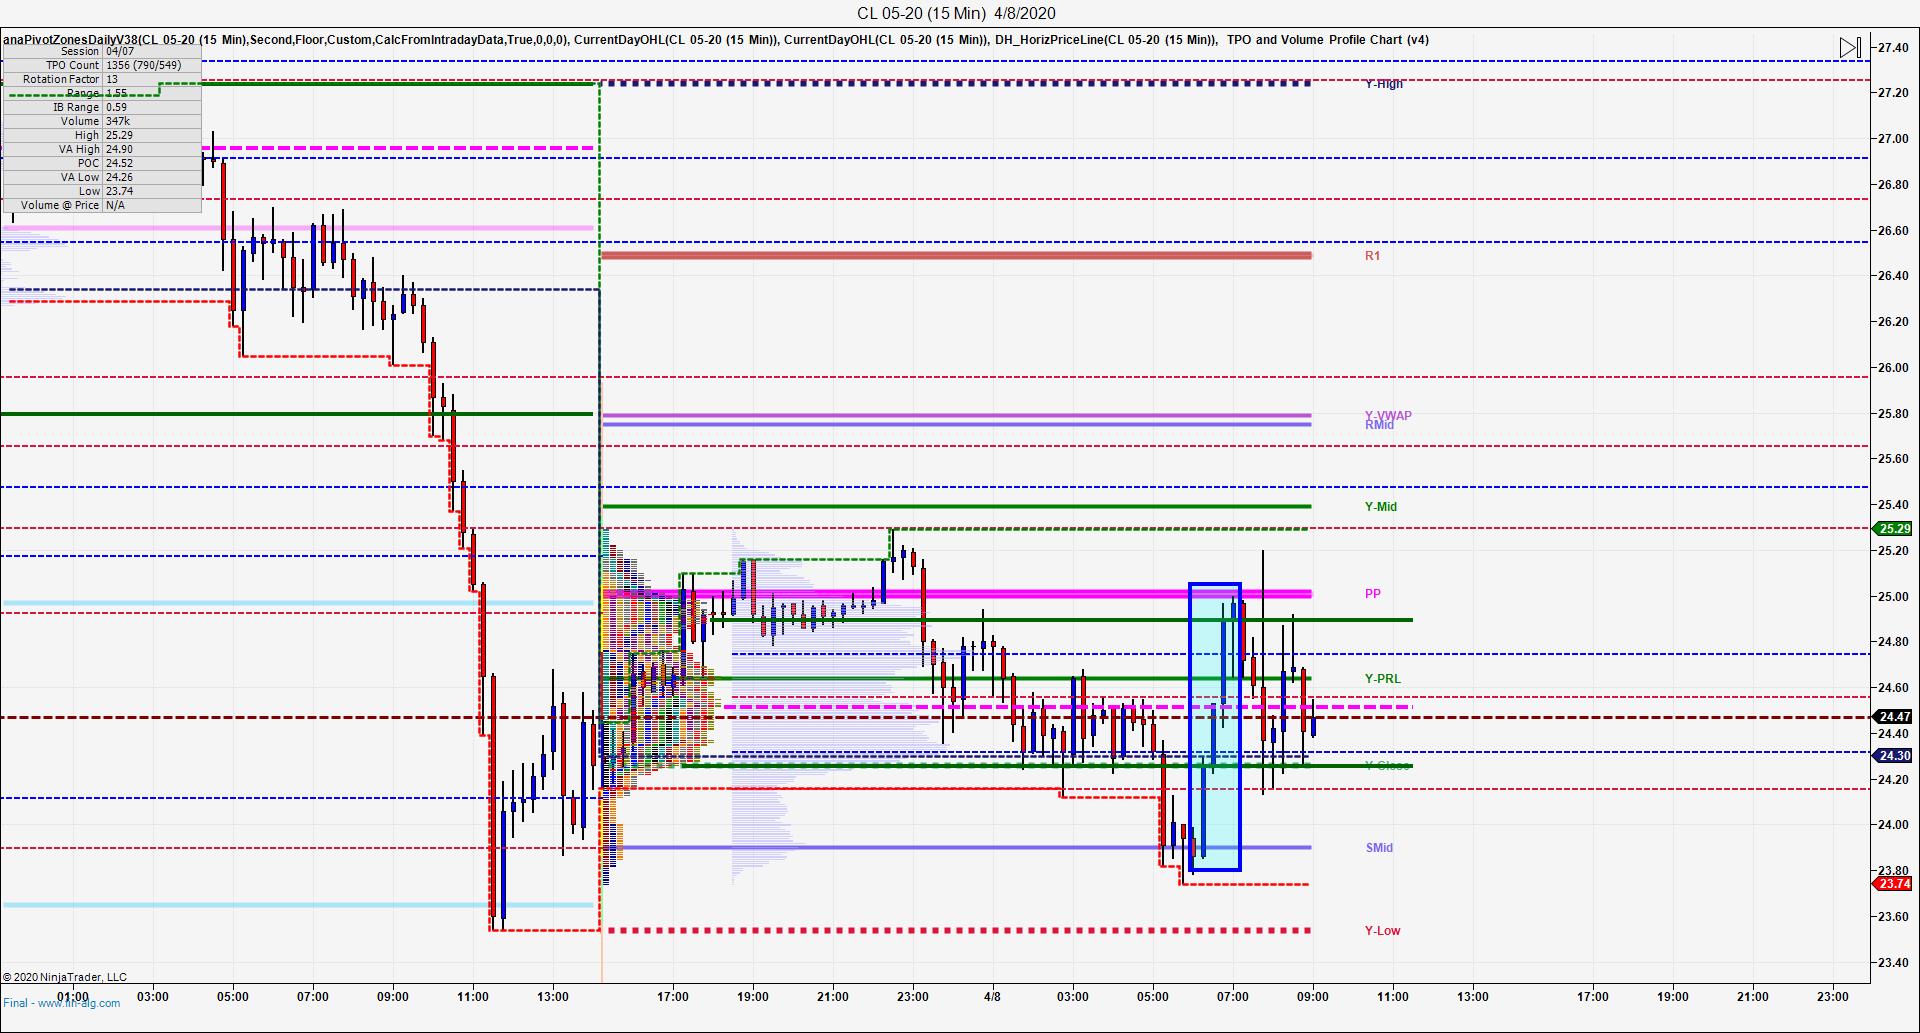Select the 24.80 price axis label
Viewport: 1920px width, 1033px height.
(1893, 642)
